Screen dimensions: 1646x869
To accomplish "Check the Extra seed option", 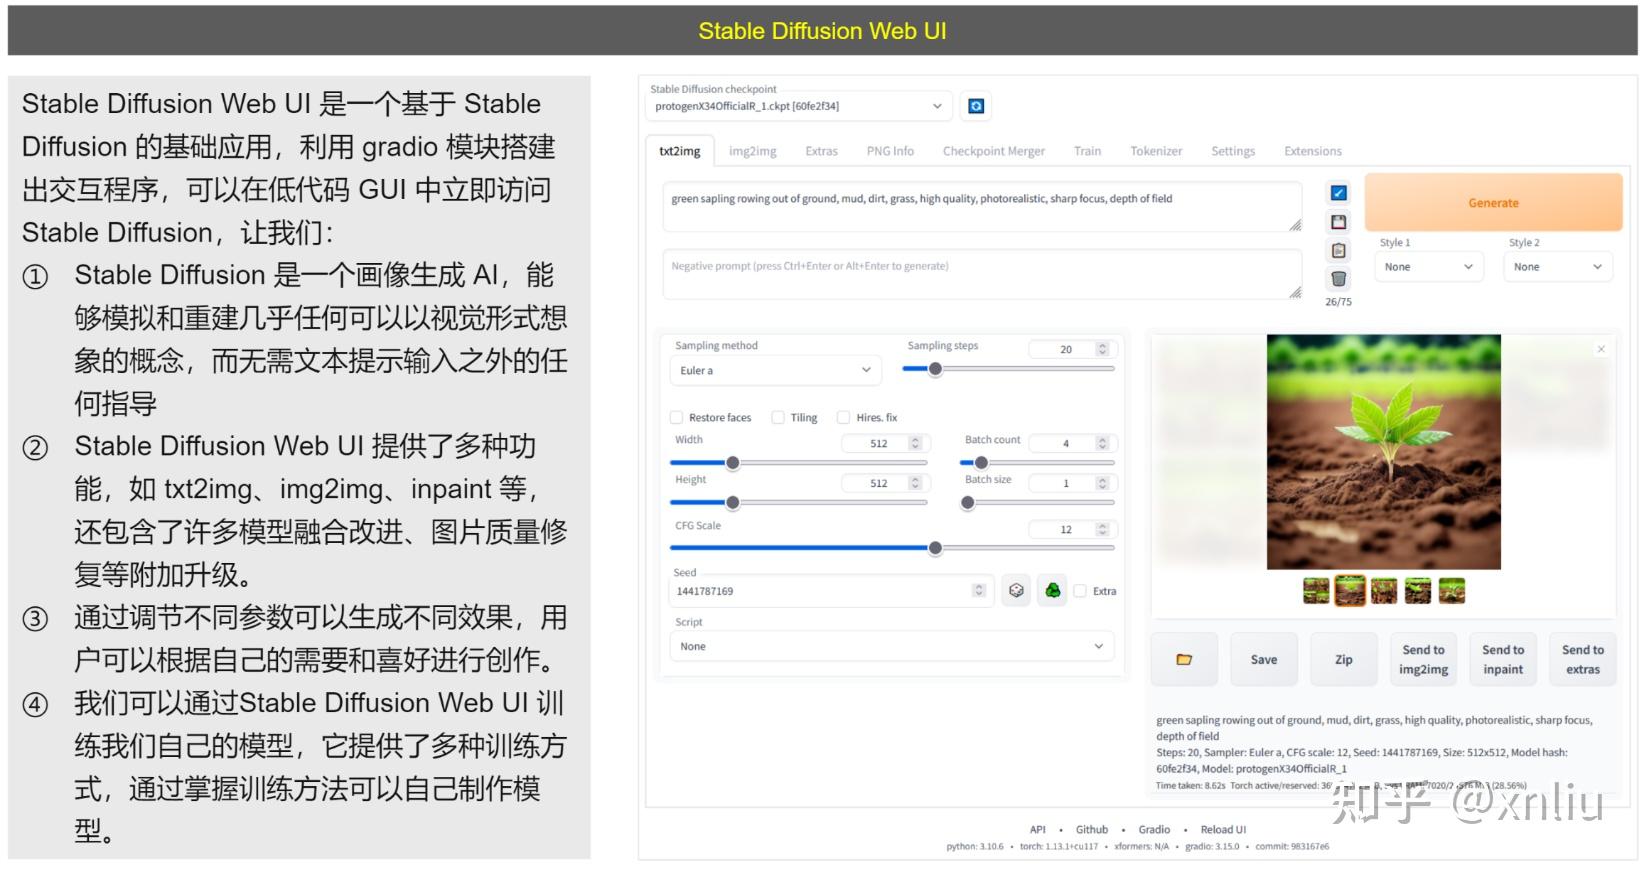I will [1080, 591].
